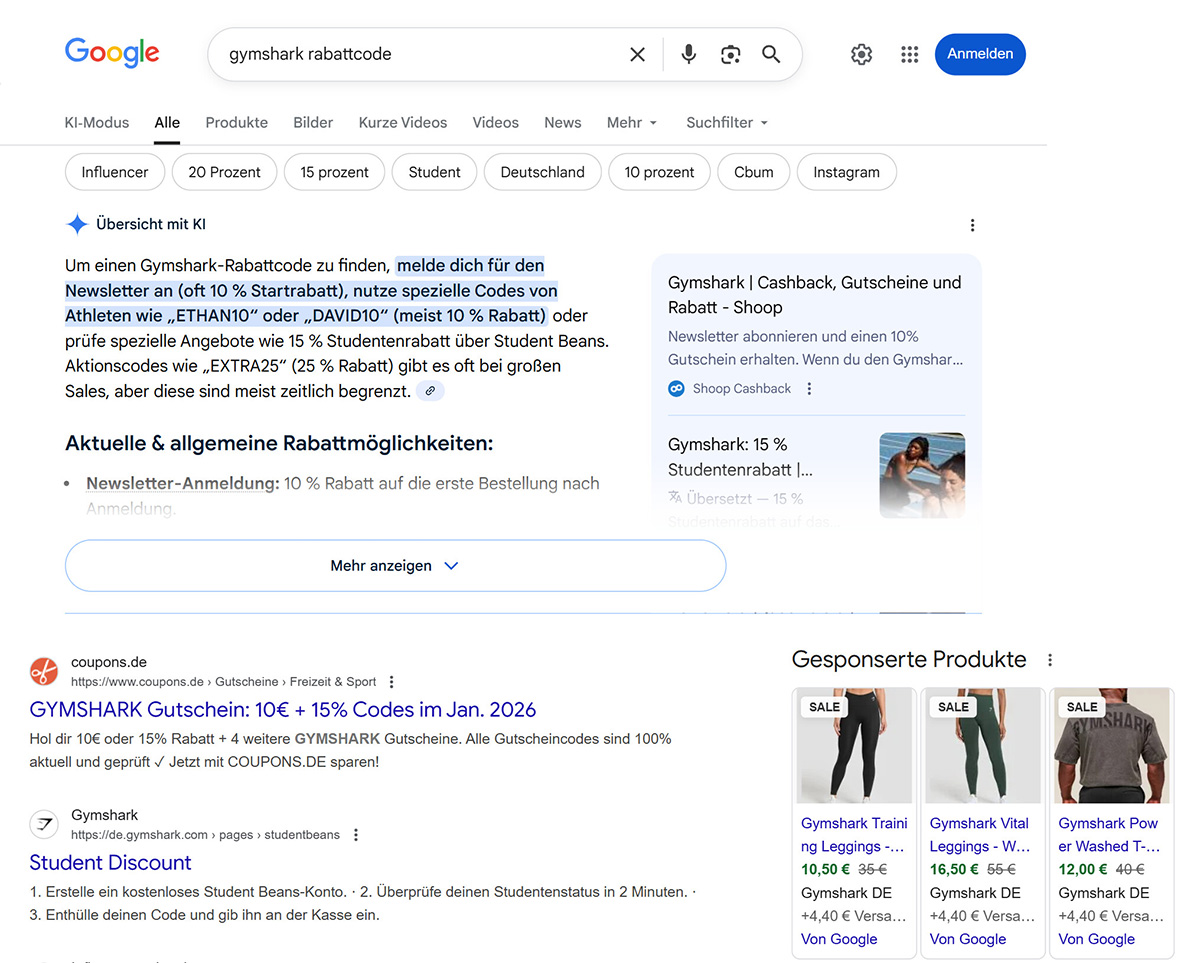
Task: Click the Anmelden sign-in button
Action: coord(979,54)
